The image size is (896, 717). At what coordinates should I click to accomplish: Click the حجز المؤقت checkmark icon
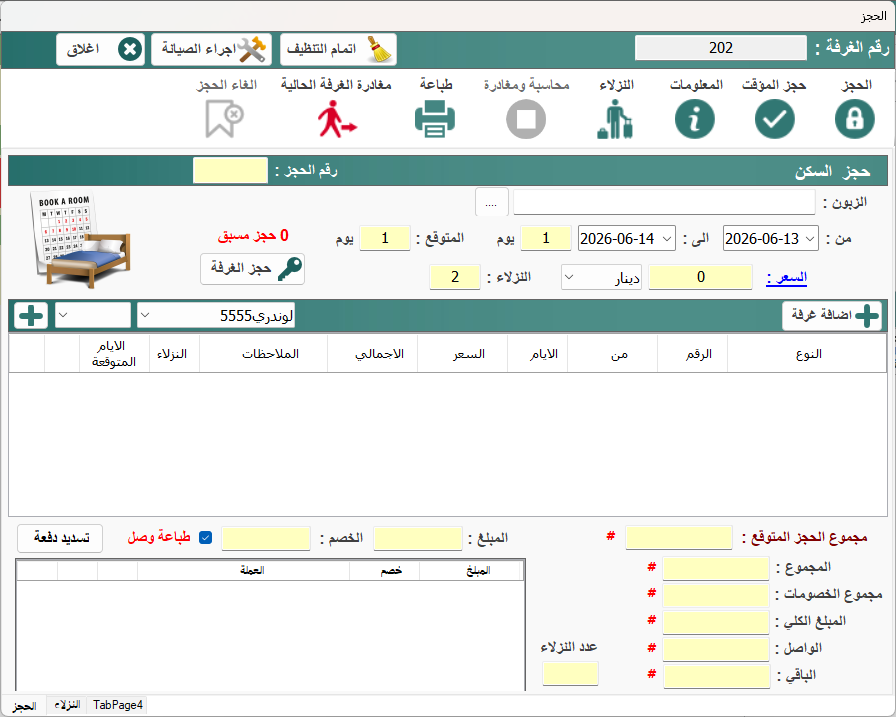[x=774, y=119]
